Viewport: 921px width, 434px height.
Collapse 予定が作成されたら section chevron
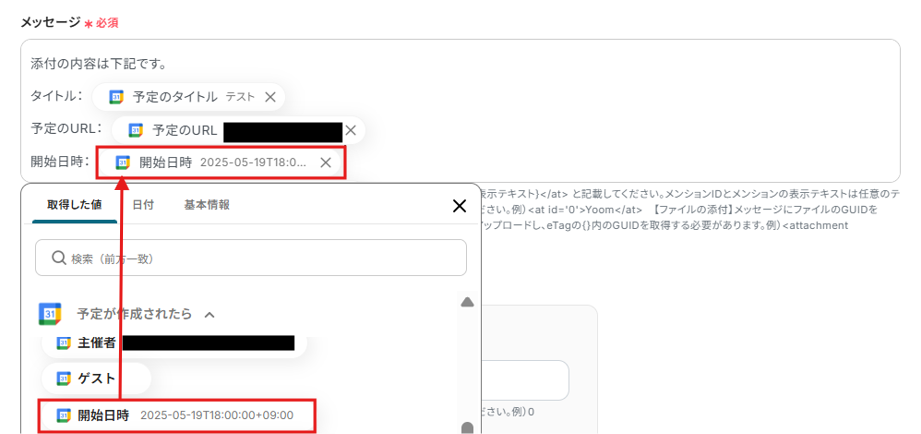coord(209,315)
